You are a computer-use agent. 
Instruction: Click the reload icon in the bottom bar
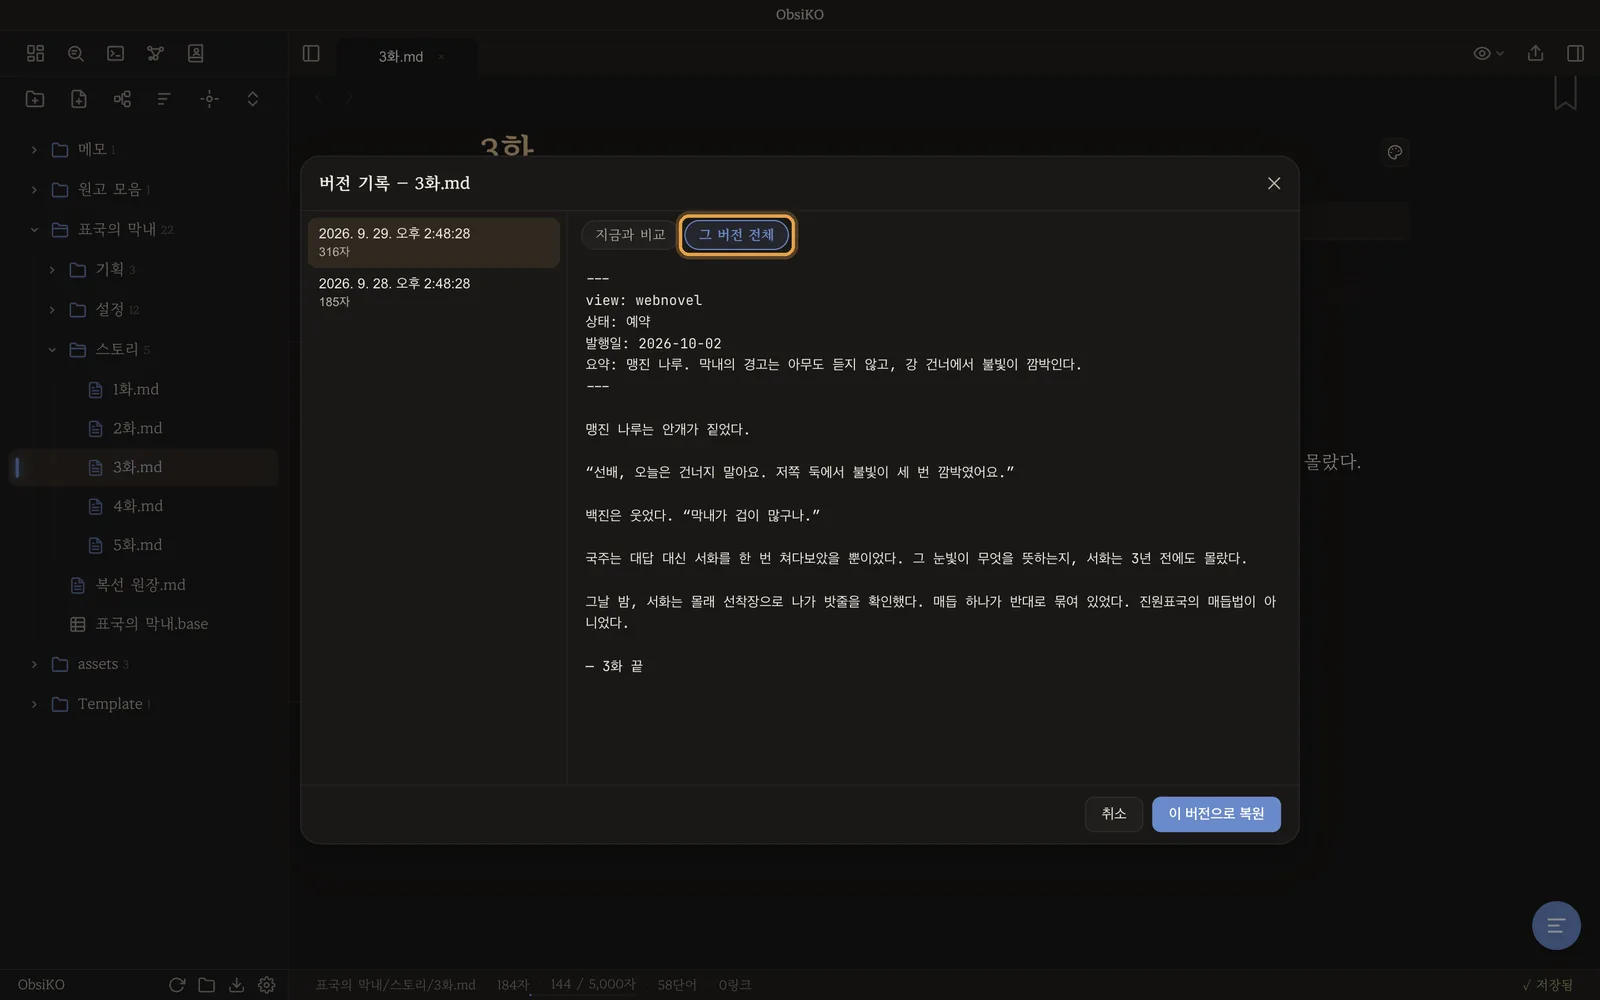pyautogui.click(x=177, y=985)
